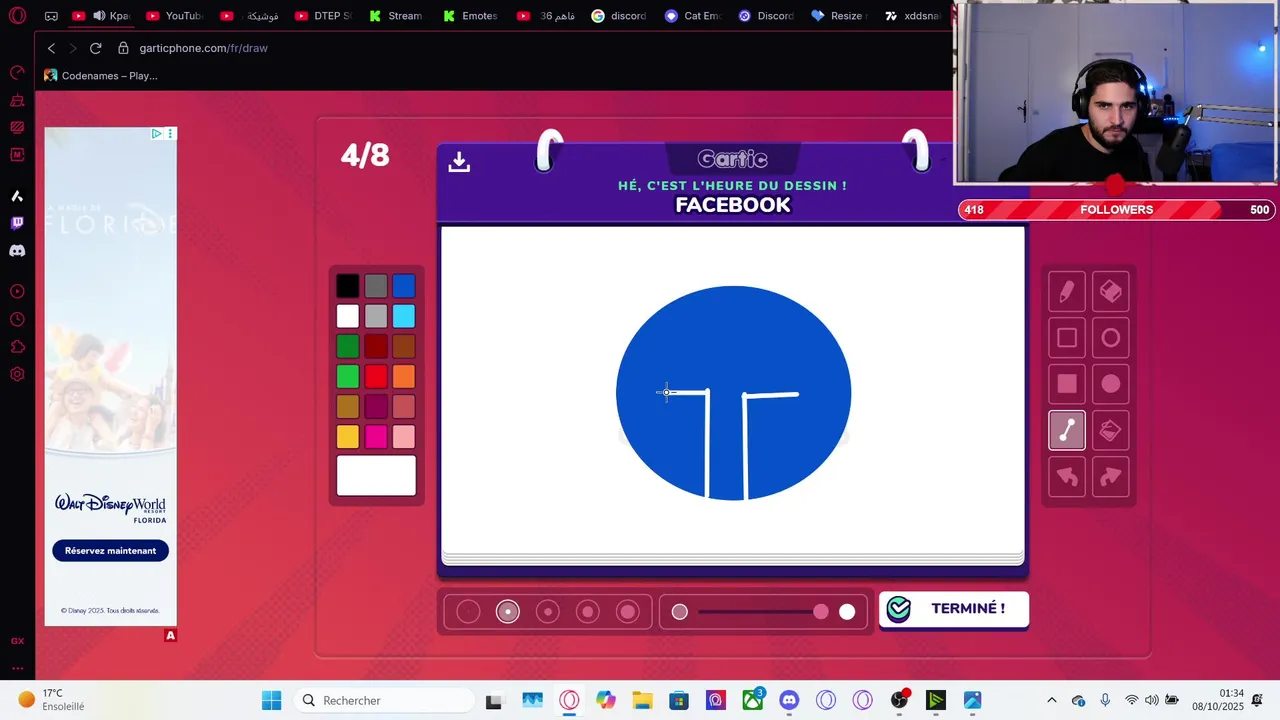The width and height of the screenshot is (1280, 720).
Task: Open Discord from the taskbar
Action: click(x=789, y=700)
